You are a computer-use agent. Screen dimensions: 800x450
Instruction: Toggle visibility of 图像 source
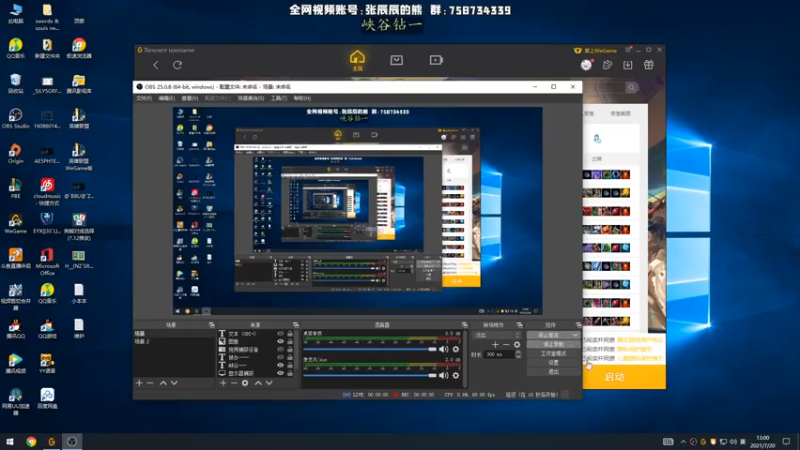[x=280, y=341]
